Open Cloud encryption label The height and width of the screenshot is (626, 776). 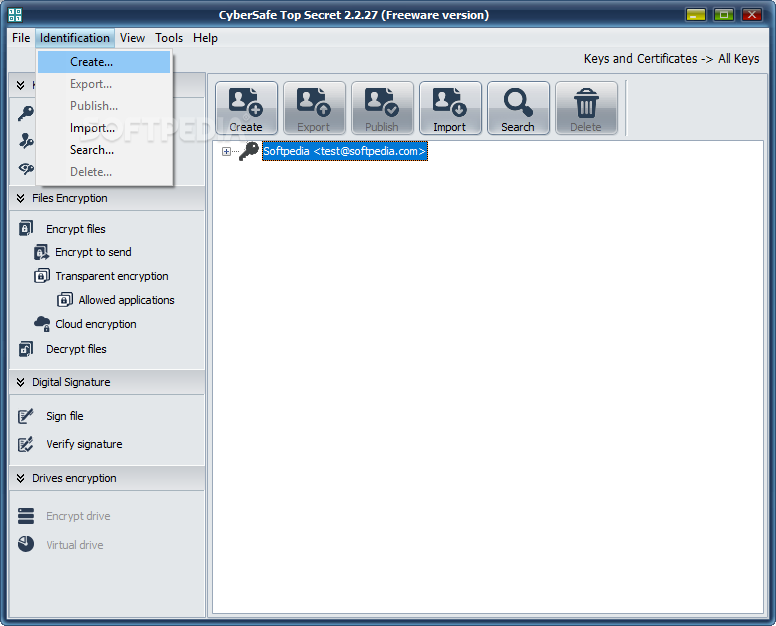96,325
